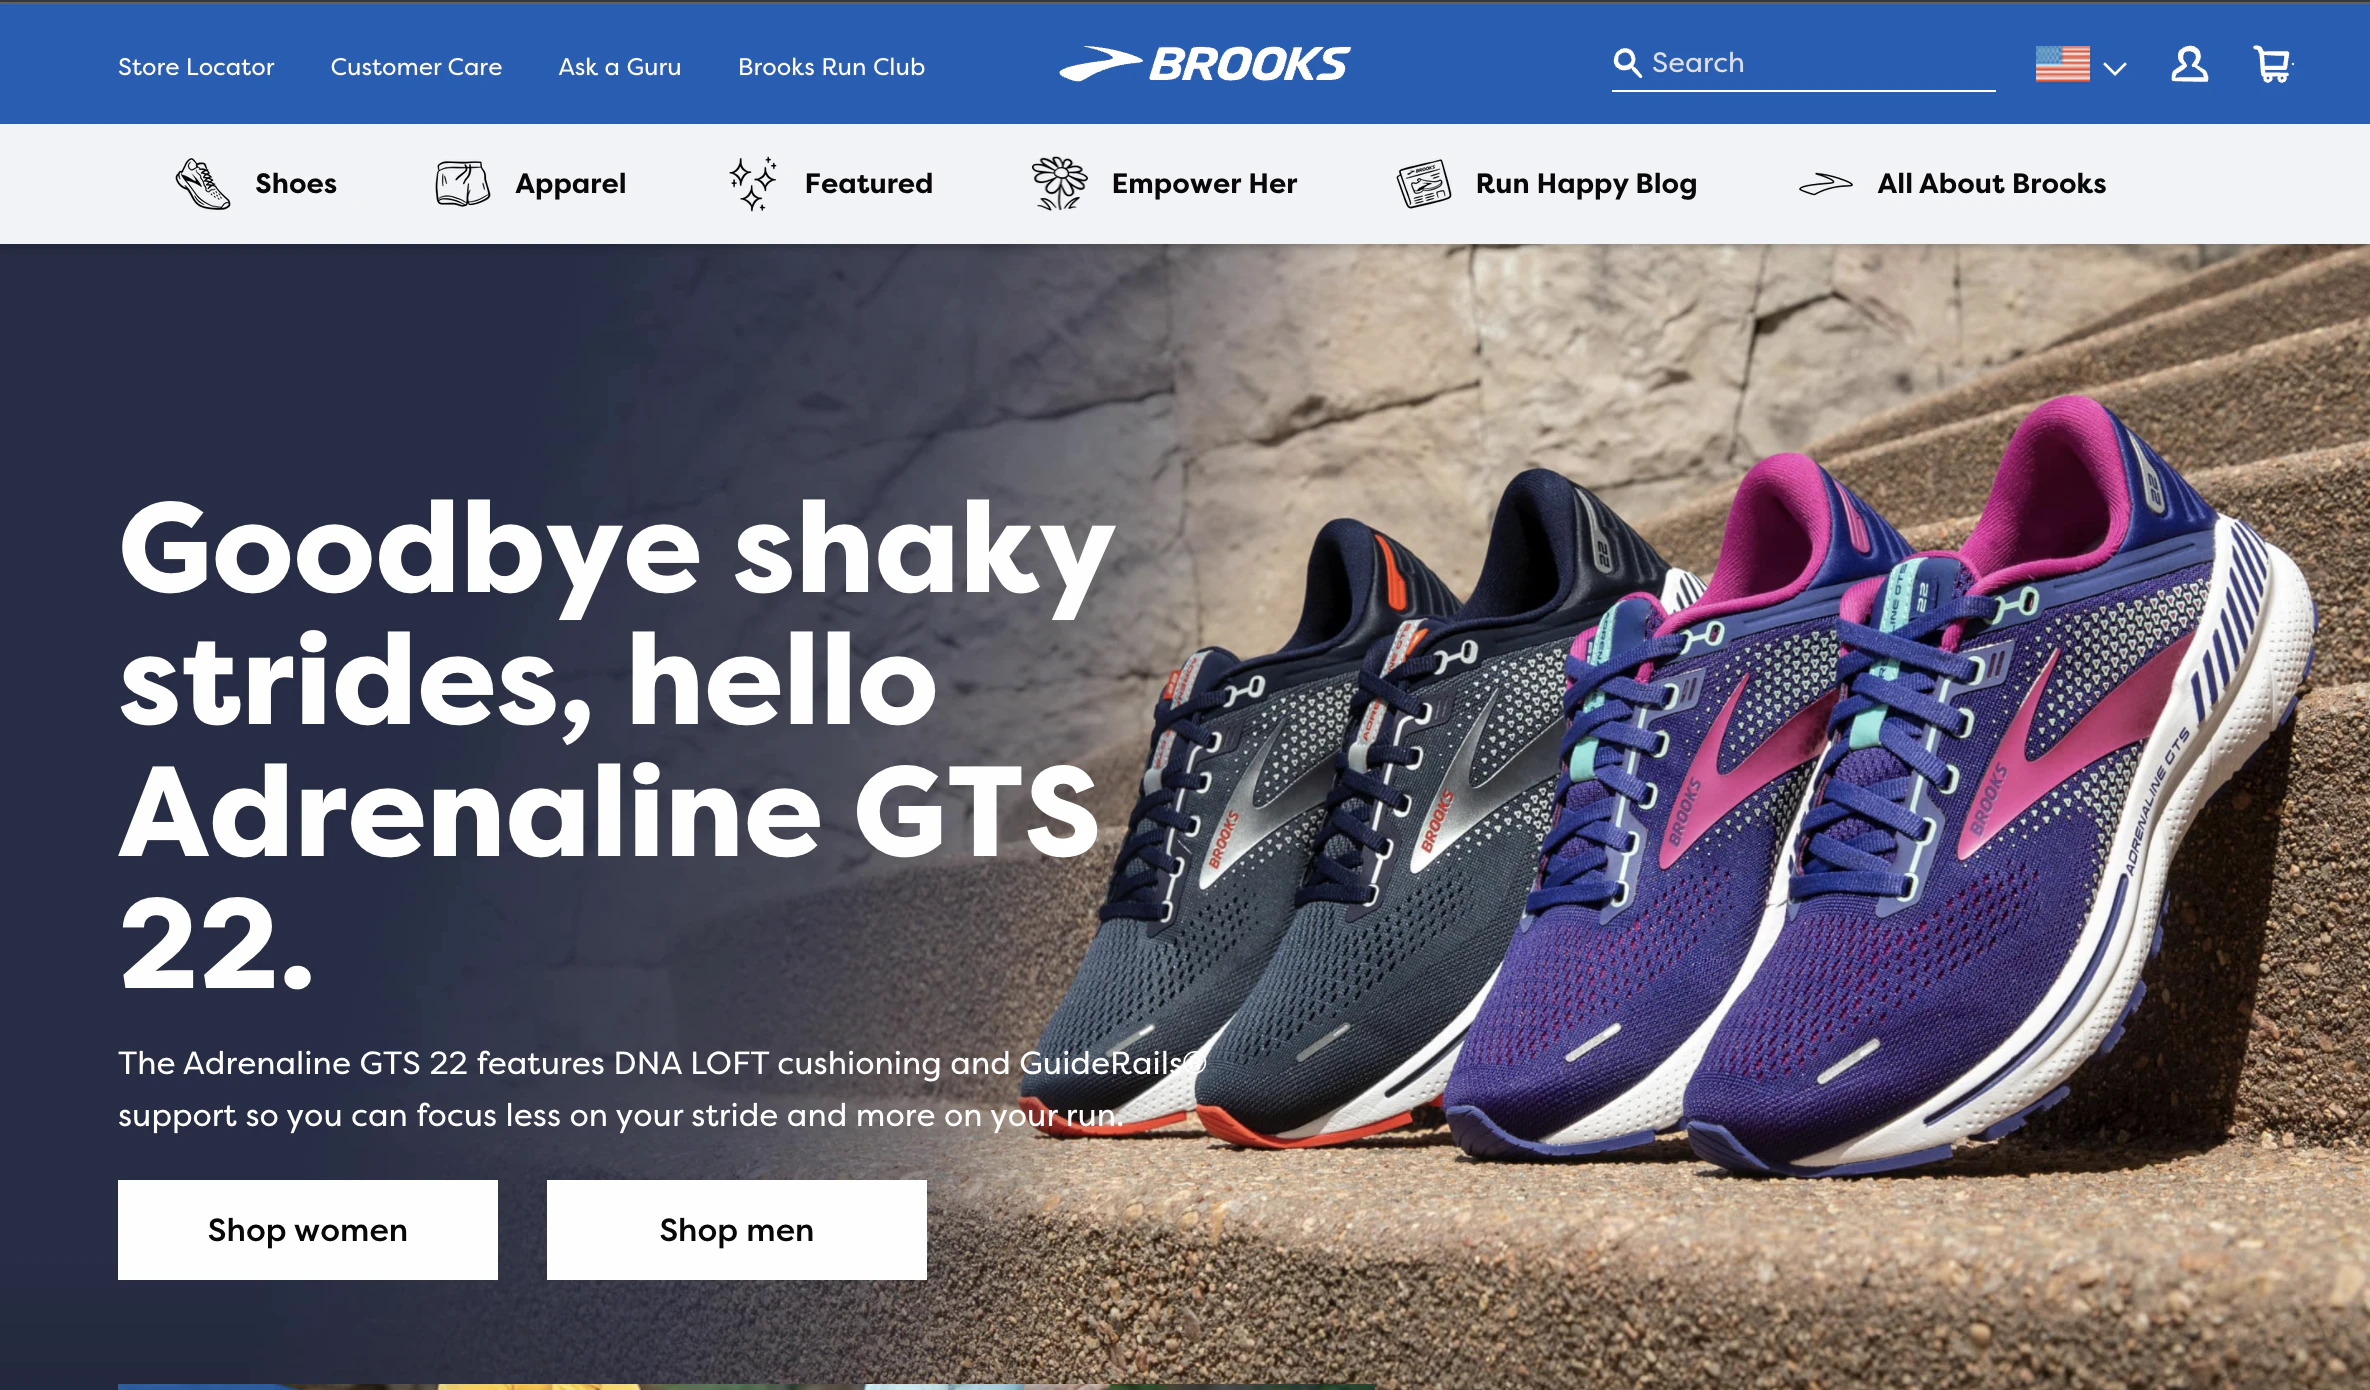Click the running shoe icon beside Shoes
This screenshot has height=1390, width=2370.
pyautogui.click(x=203, y=184)
